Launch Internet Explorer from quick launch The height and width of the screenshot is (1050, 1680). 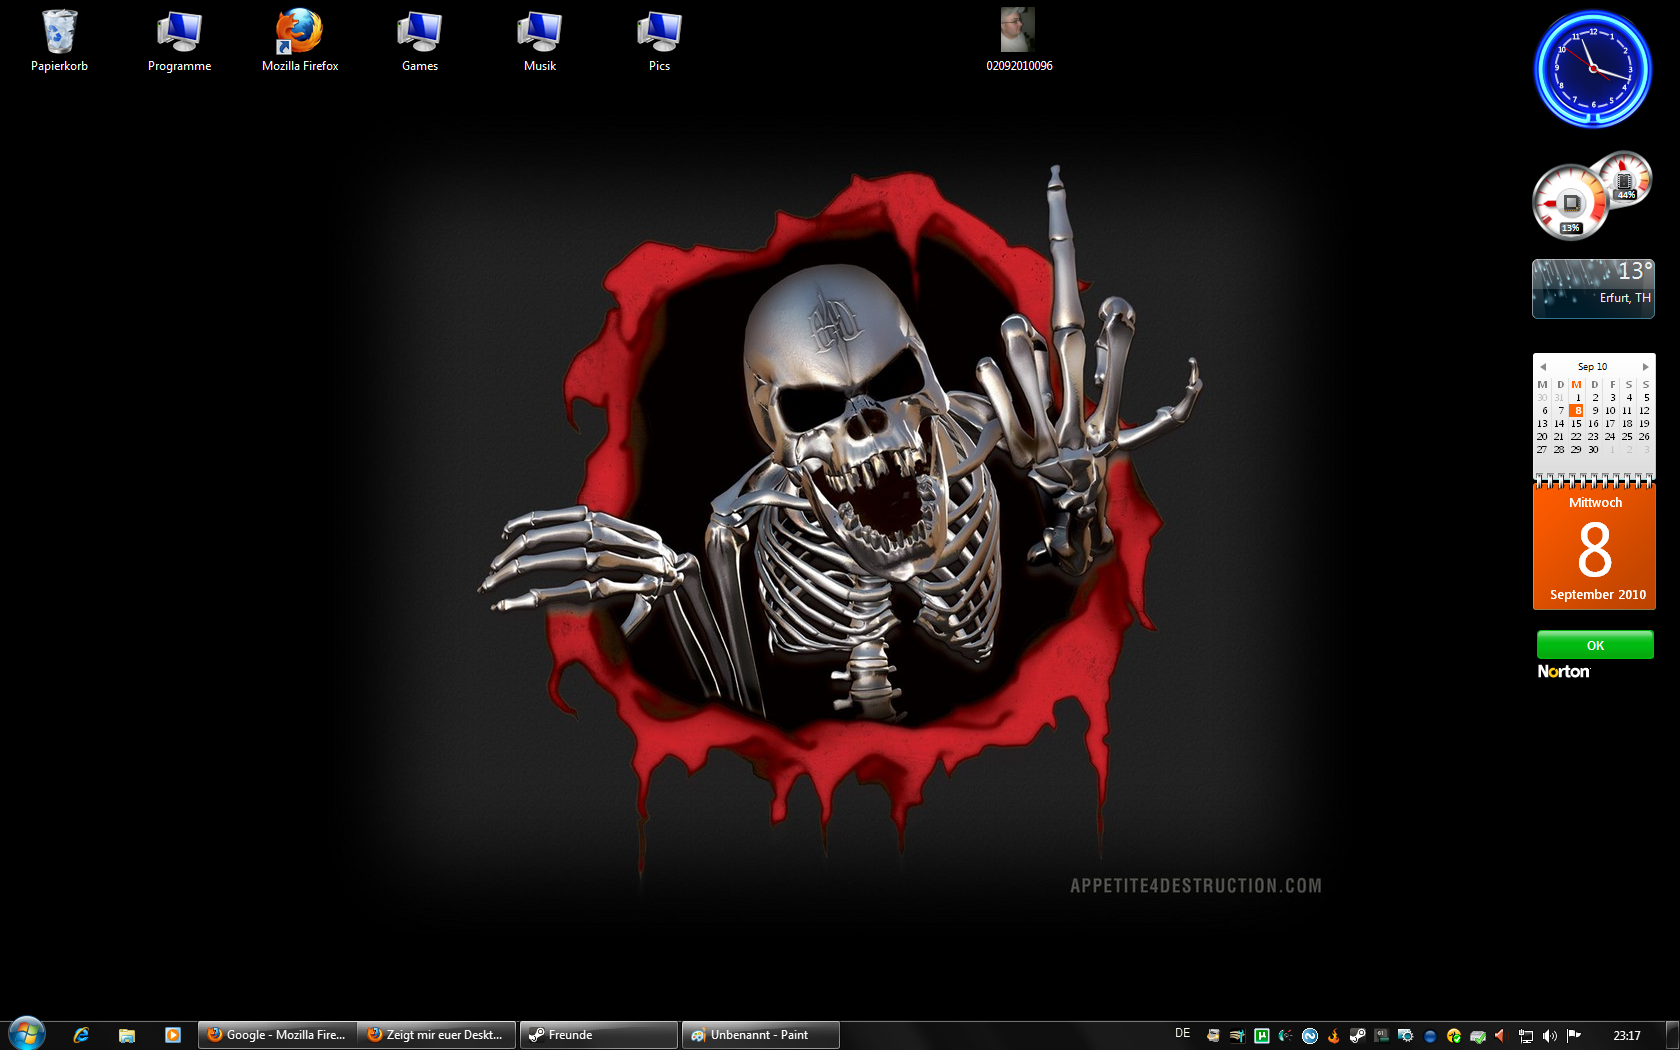click(81, 1035)
